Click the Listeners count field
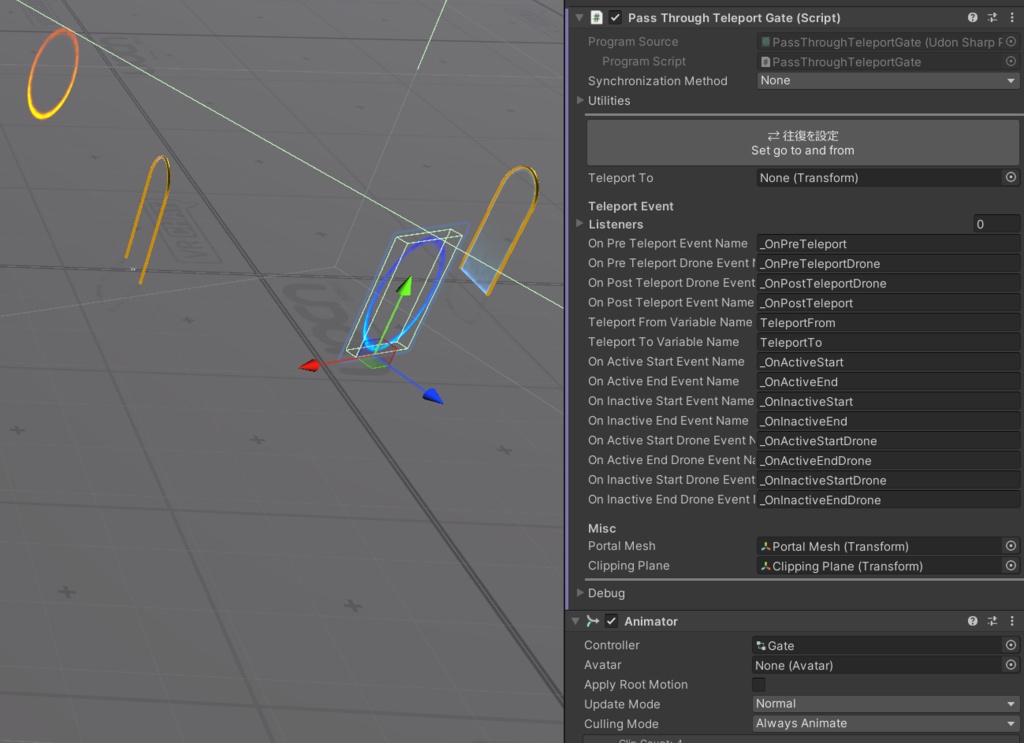The height and width of the screenshot is (743, 1024). [996, 224]
